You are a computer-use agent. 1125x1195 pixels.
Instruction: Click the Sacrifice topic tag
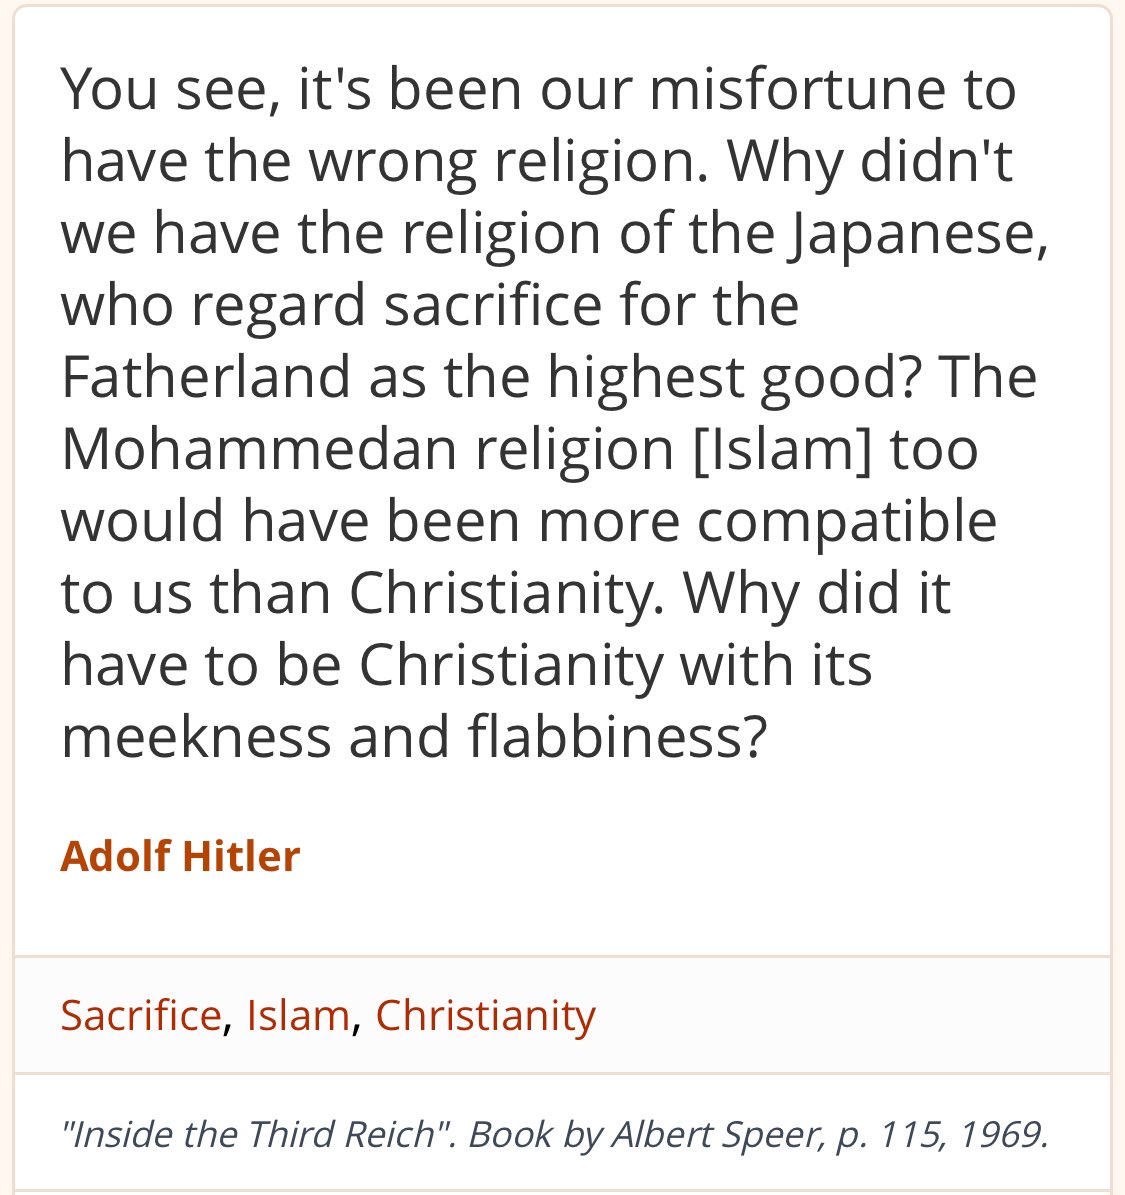tap(140, 1015)
